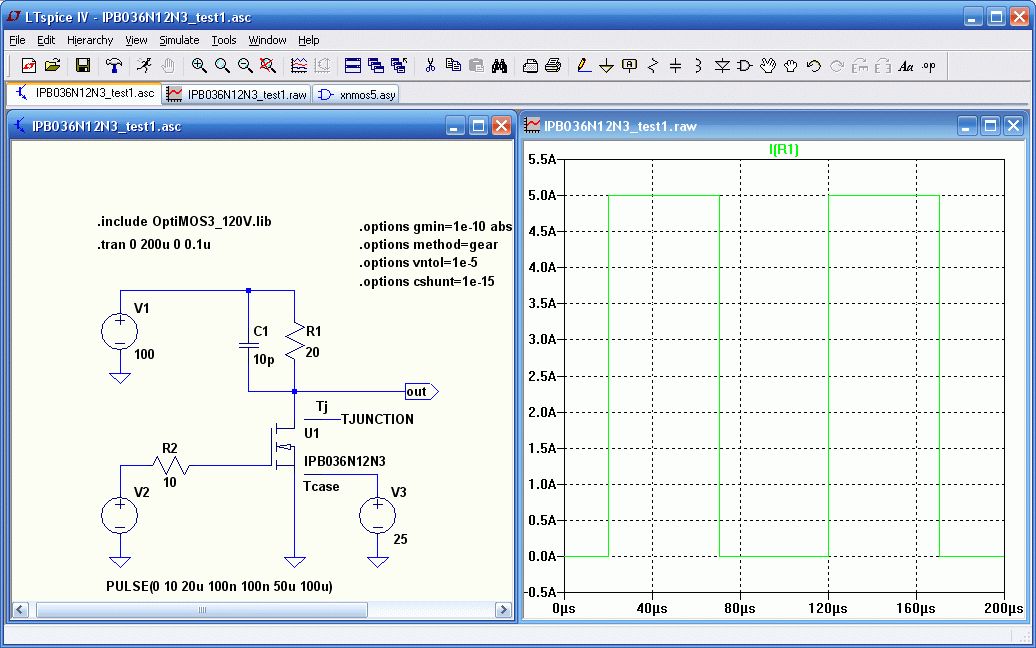Select the Inductor component tool
The width and height of the screenshot is (1036, 648).
pos(698,65)
